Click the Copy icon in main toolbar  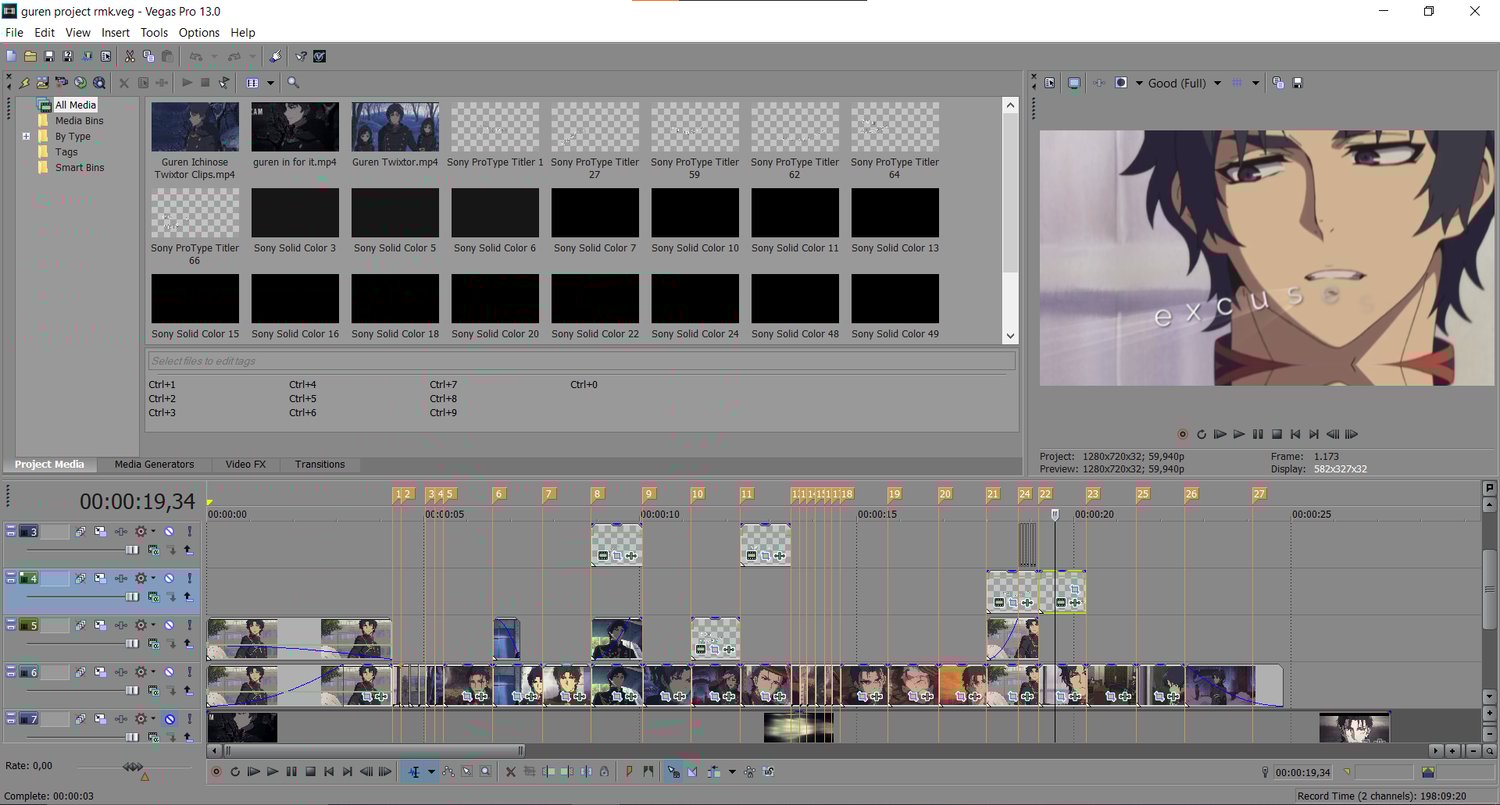[148, 56]
